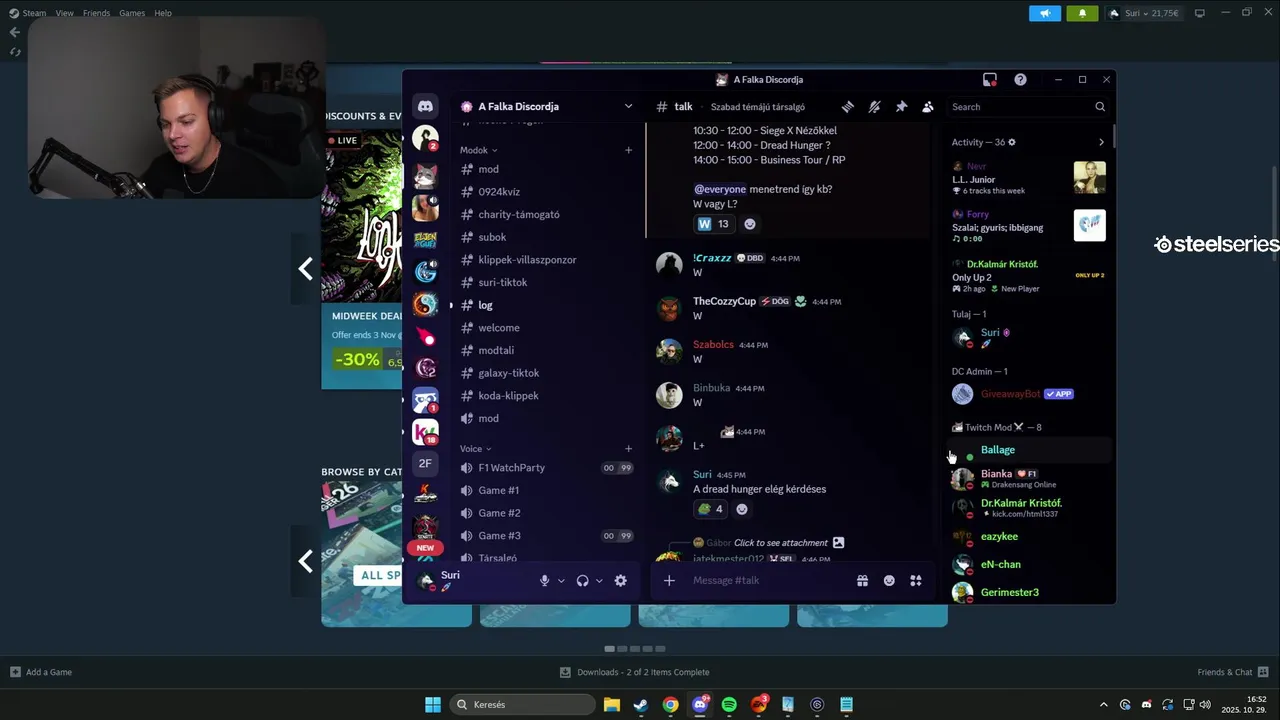Open the gift icon in message bar
Viewport: 1280px width, 720px height.
tap(862, 581)
